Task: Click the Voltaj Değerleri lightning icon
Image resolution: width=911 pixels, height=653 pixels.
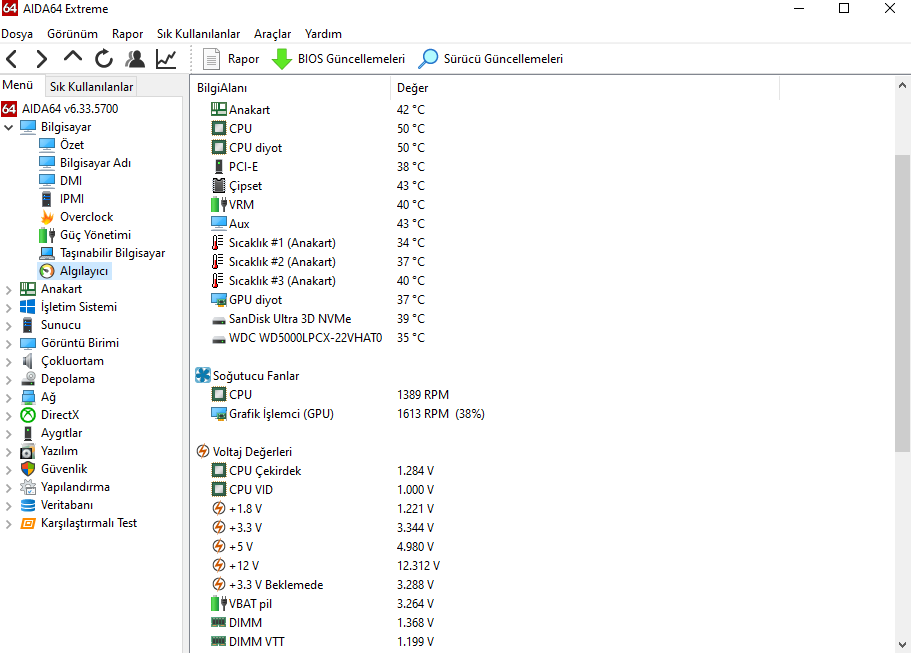Action: pos(203,451)
